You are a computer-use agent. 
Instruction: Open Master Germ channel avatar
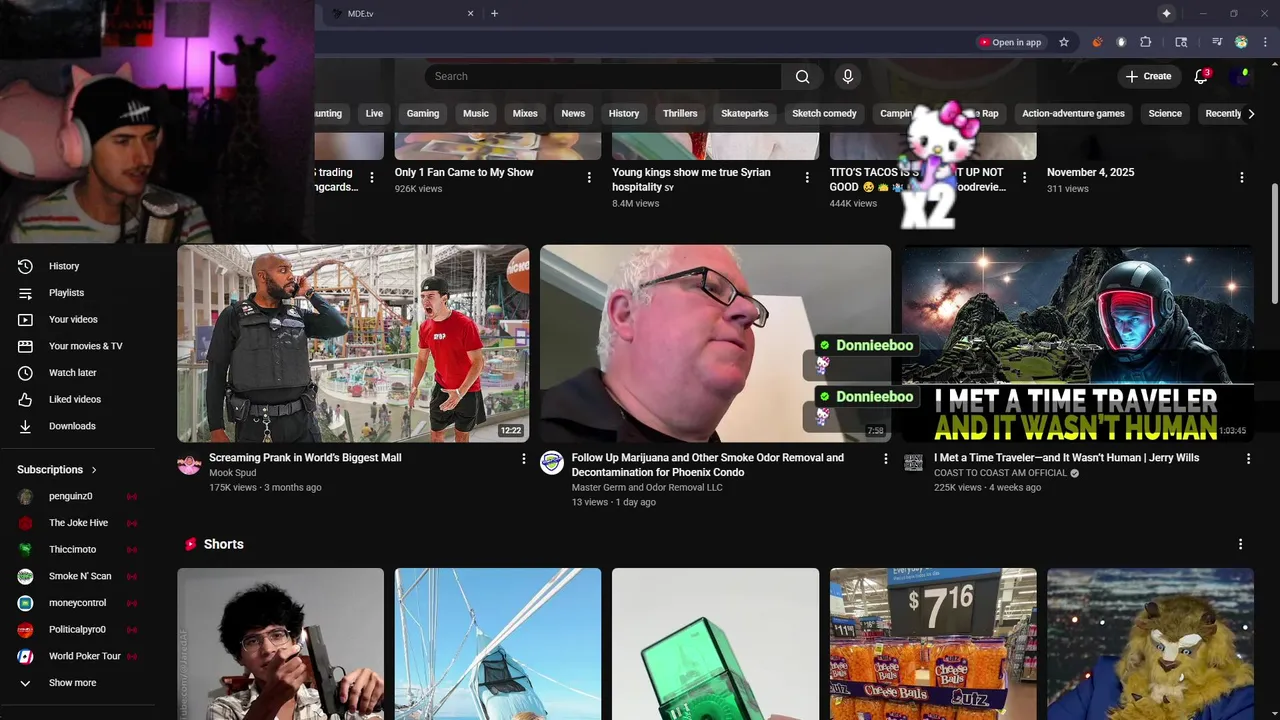click(552, 462)
